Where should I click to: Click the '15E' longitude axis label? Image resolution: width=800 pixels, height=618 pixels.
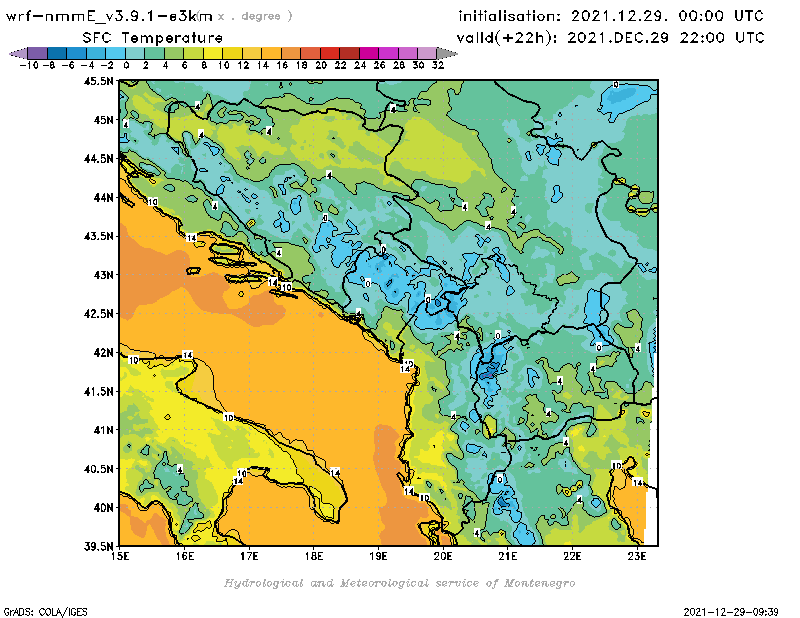(120, 556)
